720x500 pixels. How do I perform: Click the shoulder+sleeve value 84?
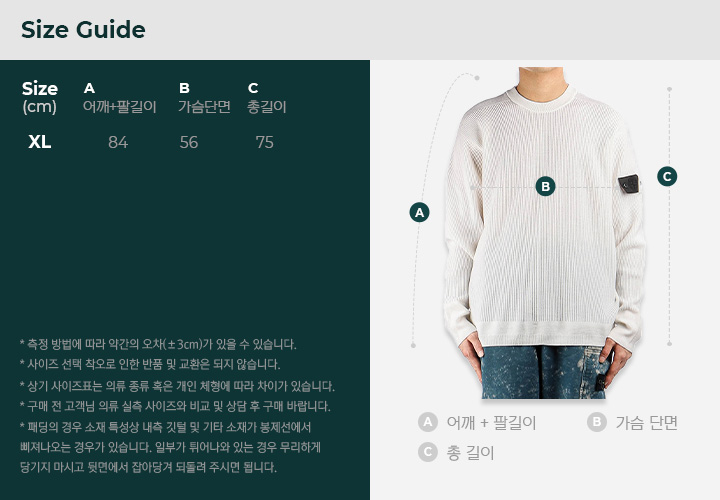coord(118,142)
